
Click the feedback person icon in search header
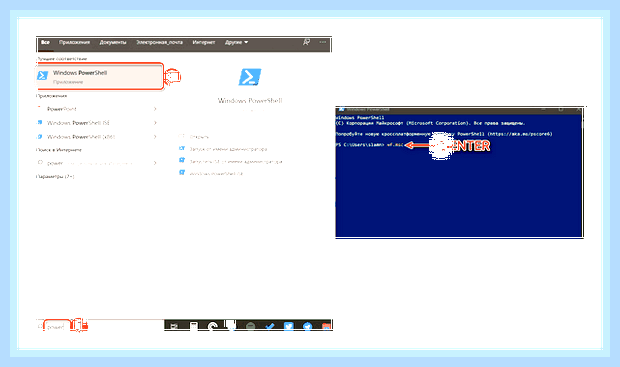[306, 42]
